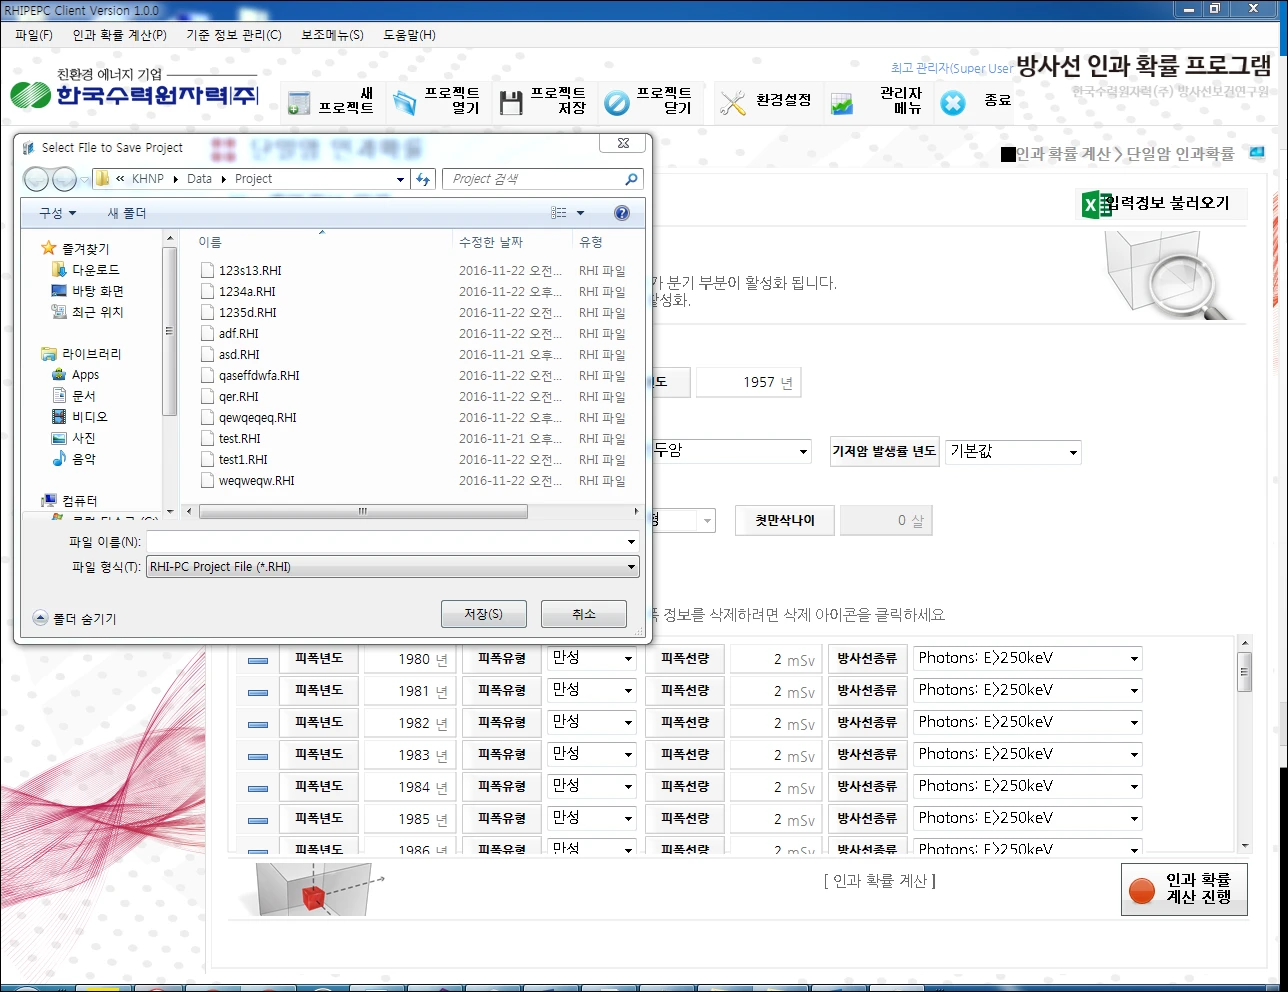
Task: Select file 123s13.RHI
Action: pos(250,271)
